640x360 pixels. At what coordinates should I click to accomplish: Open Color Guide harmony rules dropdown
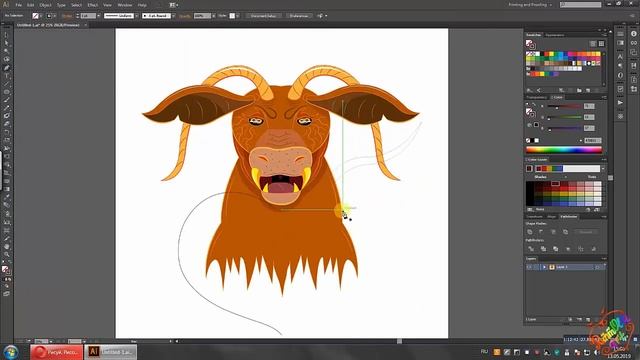(603, 169)
